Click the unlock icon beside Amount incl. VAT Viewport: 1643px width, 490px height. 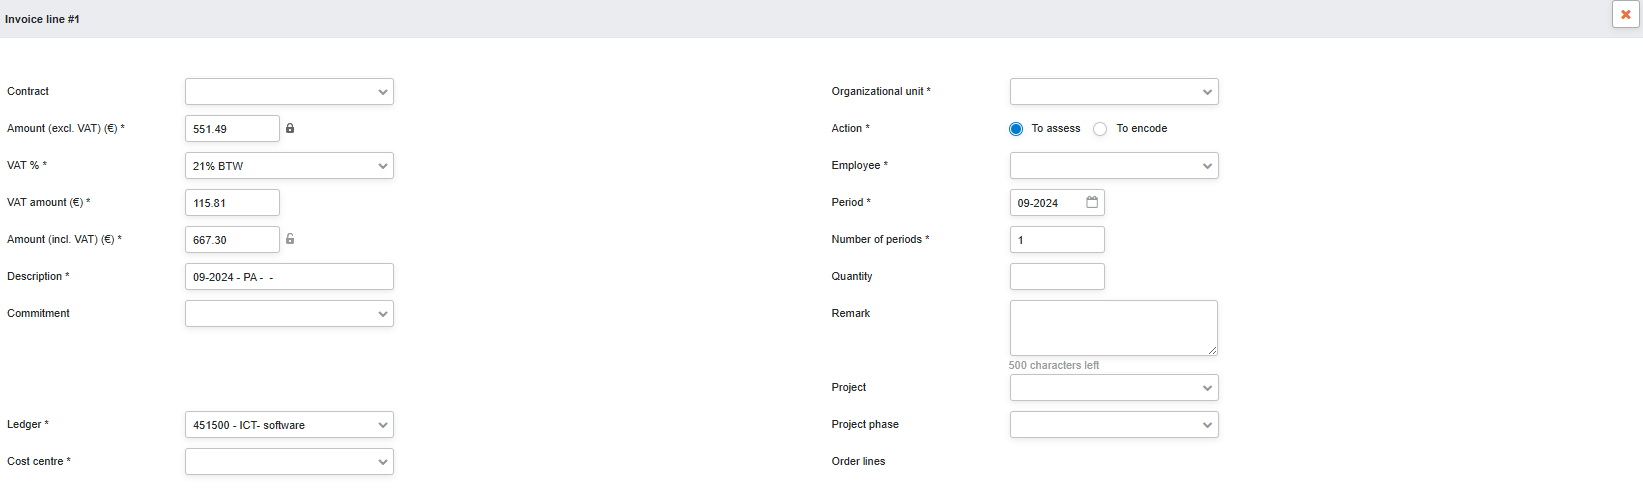pos(290,239)
